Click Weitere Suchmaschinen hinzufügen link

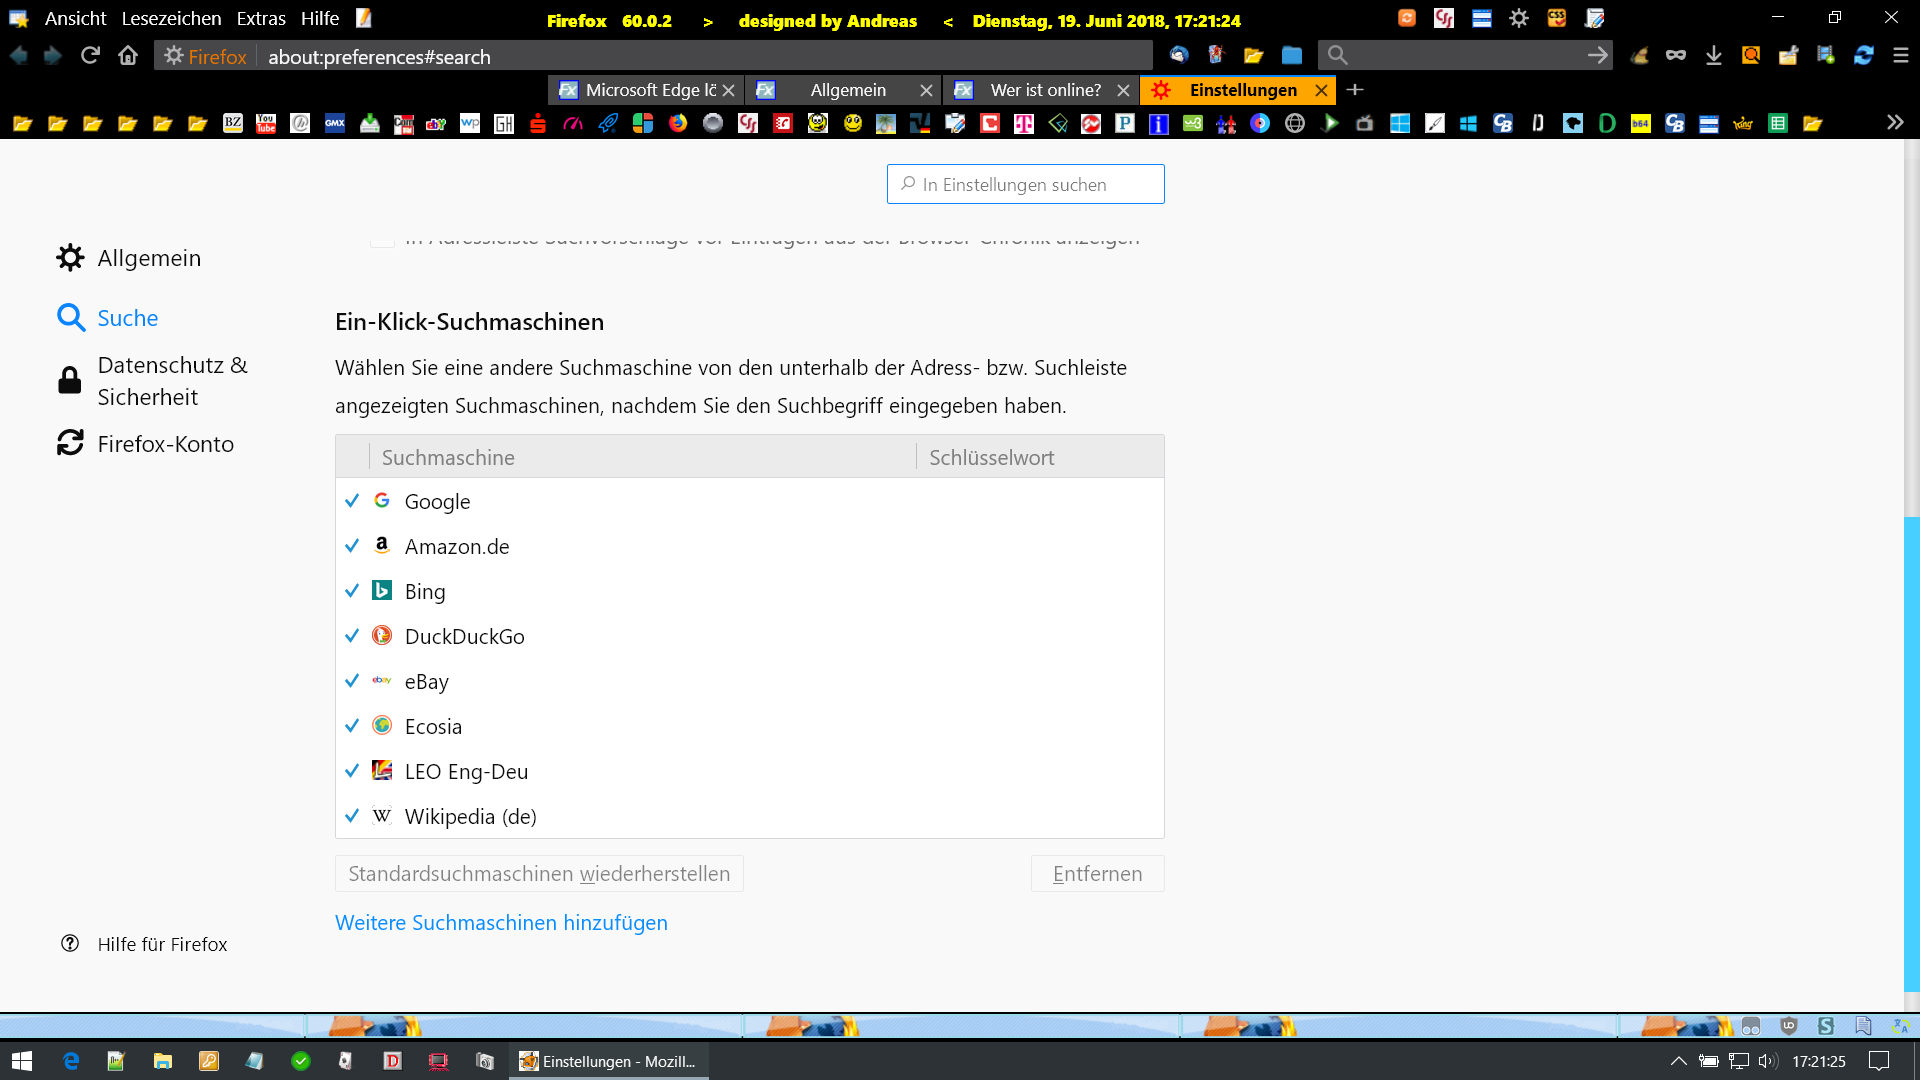coord(501,923)
